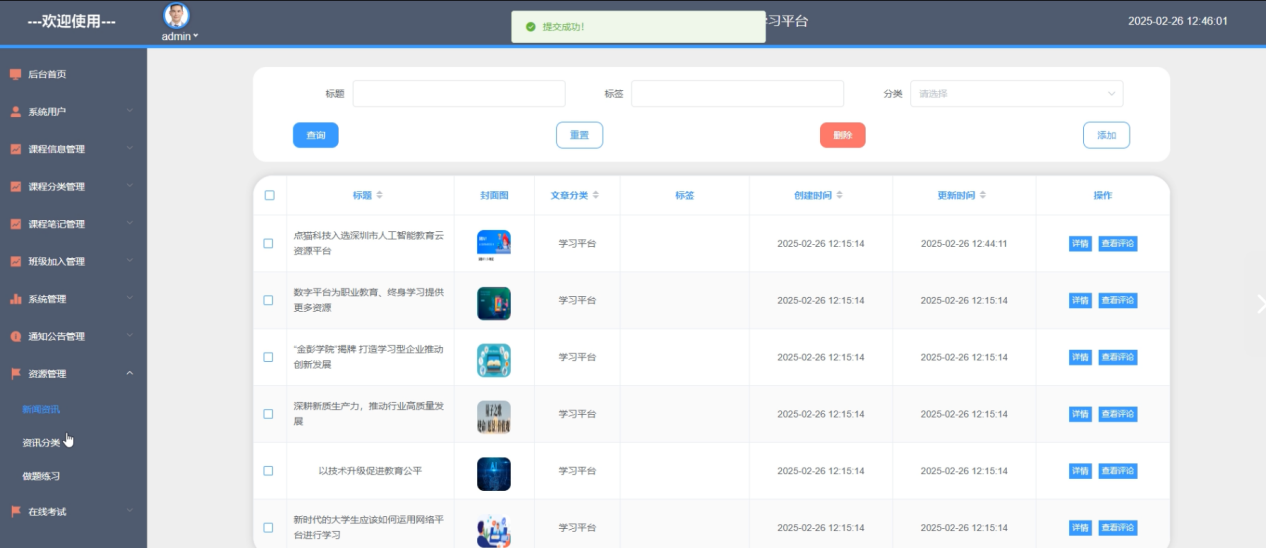1266x548 pixels.
Task: Open the admin user dropdown
Action: (x=180, y=36)
